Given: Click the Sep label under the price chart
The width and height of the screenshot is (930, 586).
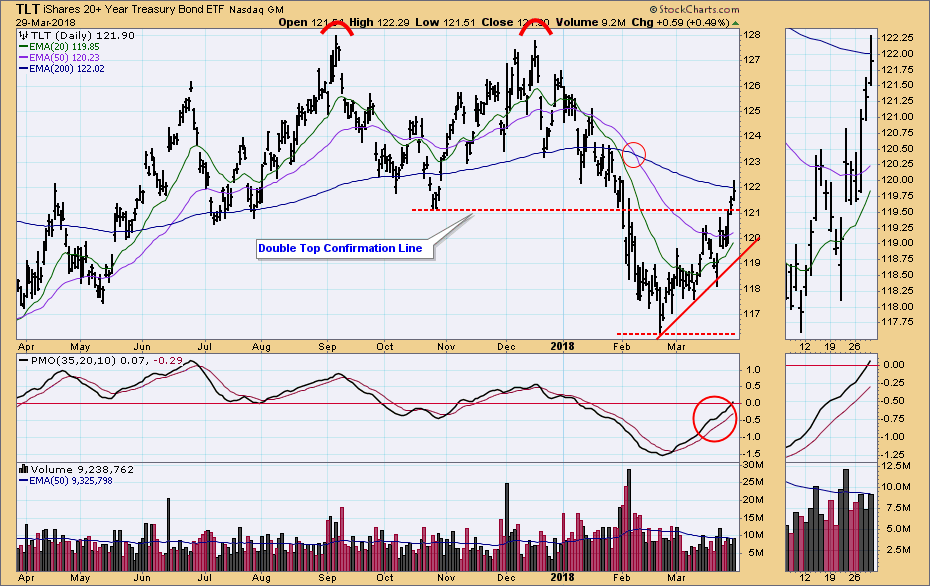Looking at the screenshot, I should (x=327, y=347).
